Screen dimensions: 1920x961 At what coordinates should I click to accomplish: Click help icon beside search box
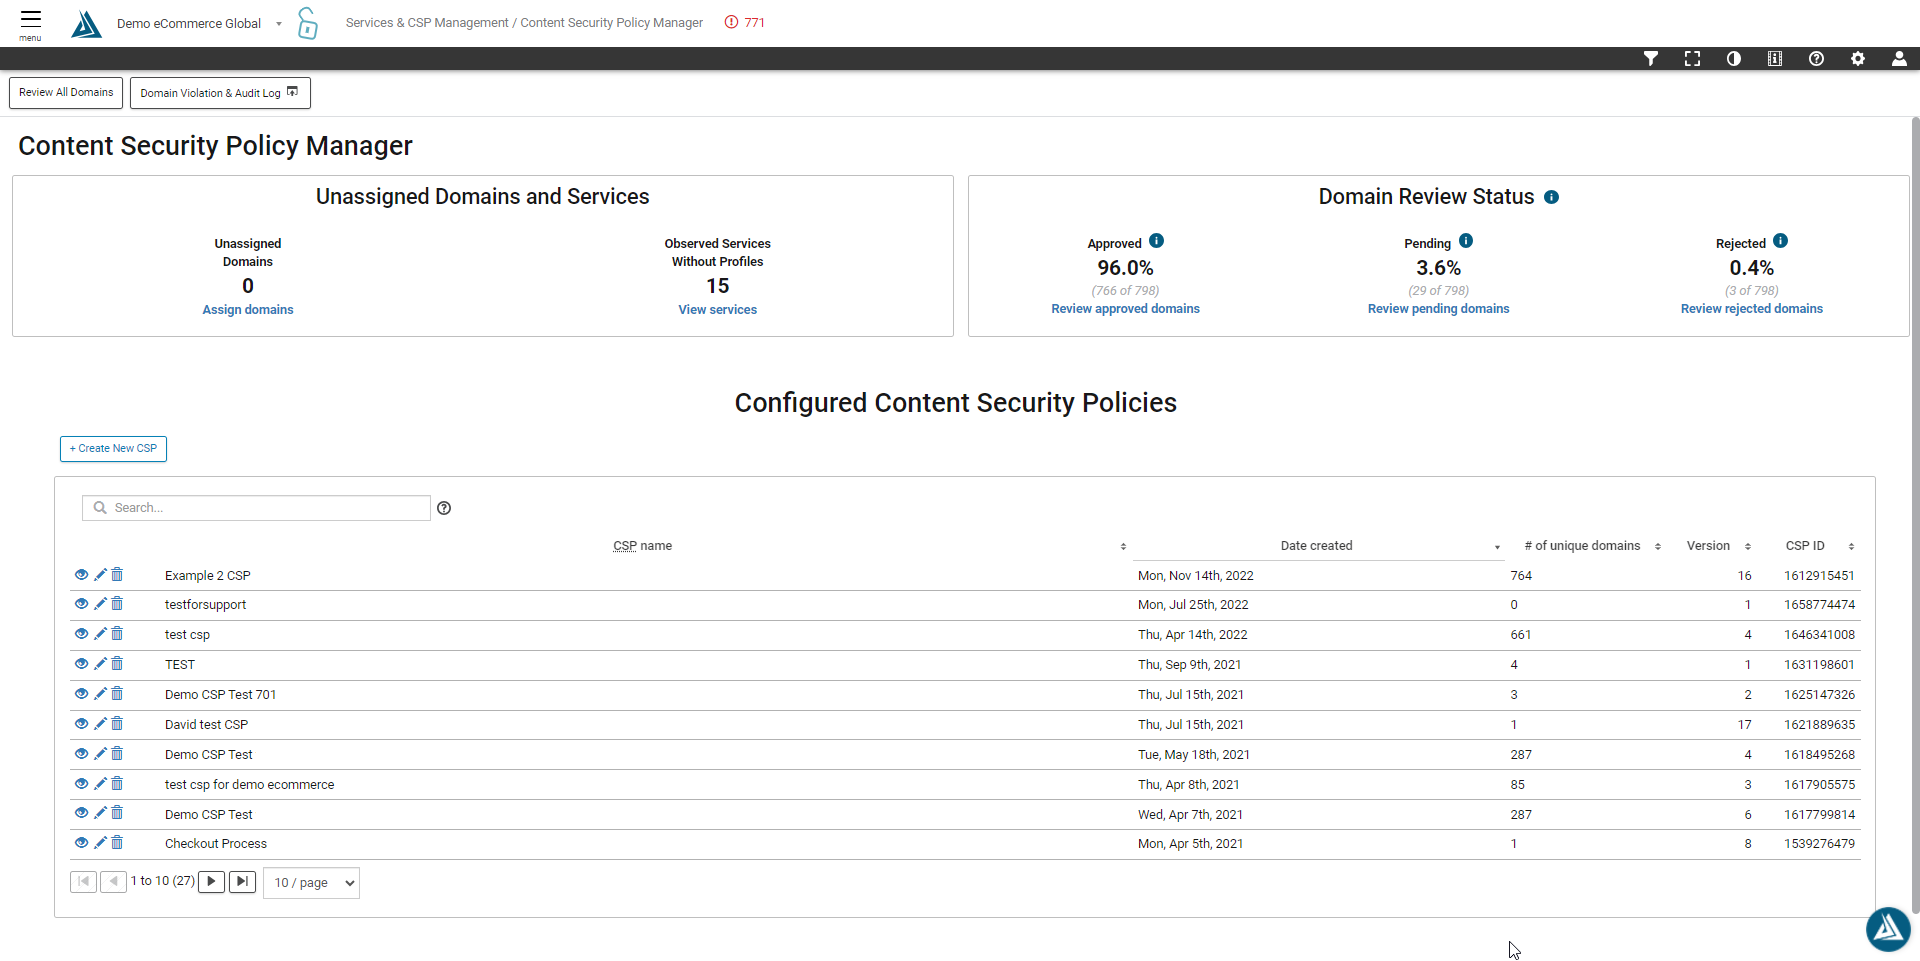point(444,508)
